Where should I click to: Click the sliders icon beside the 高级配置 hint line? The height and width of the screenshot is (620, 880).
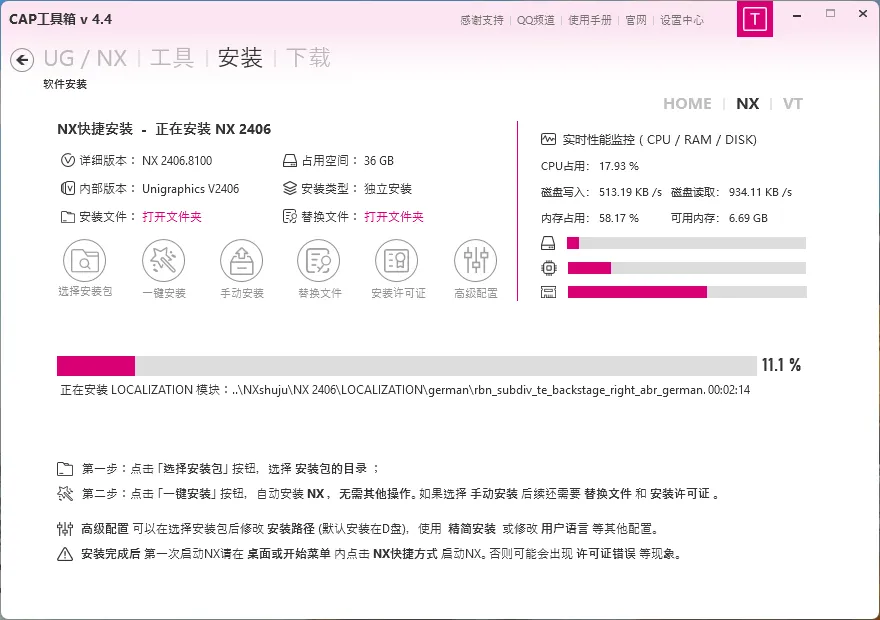click(65, 529)
